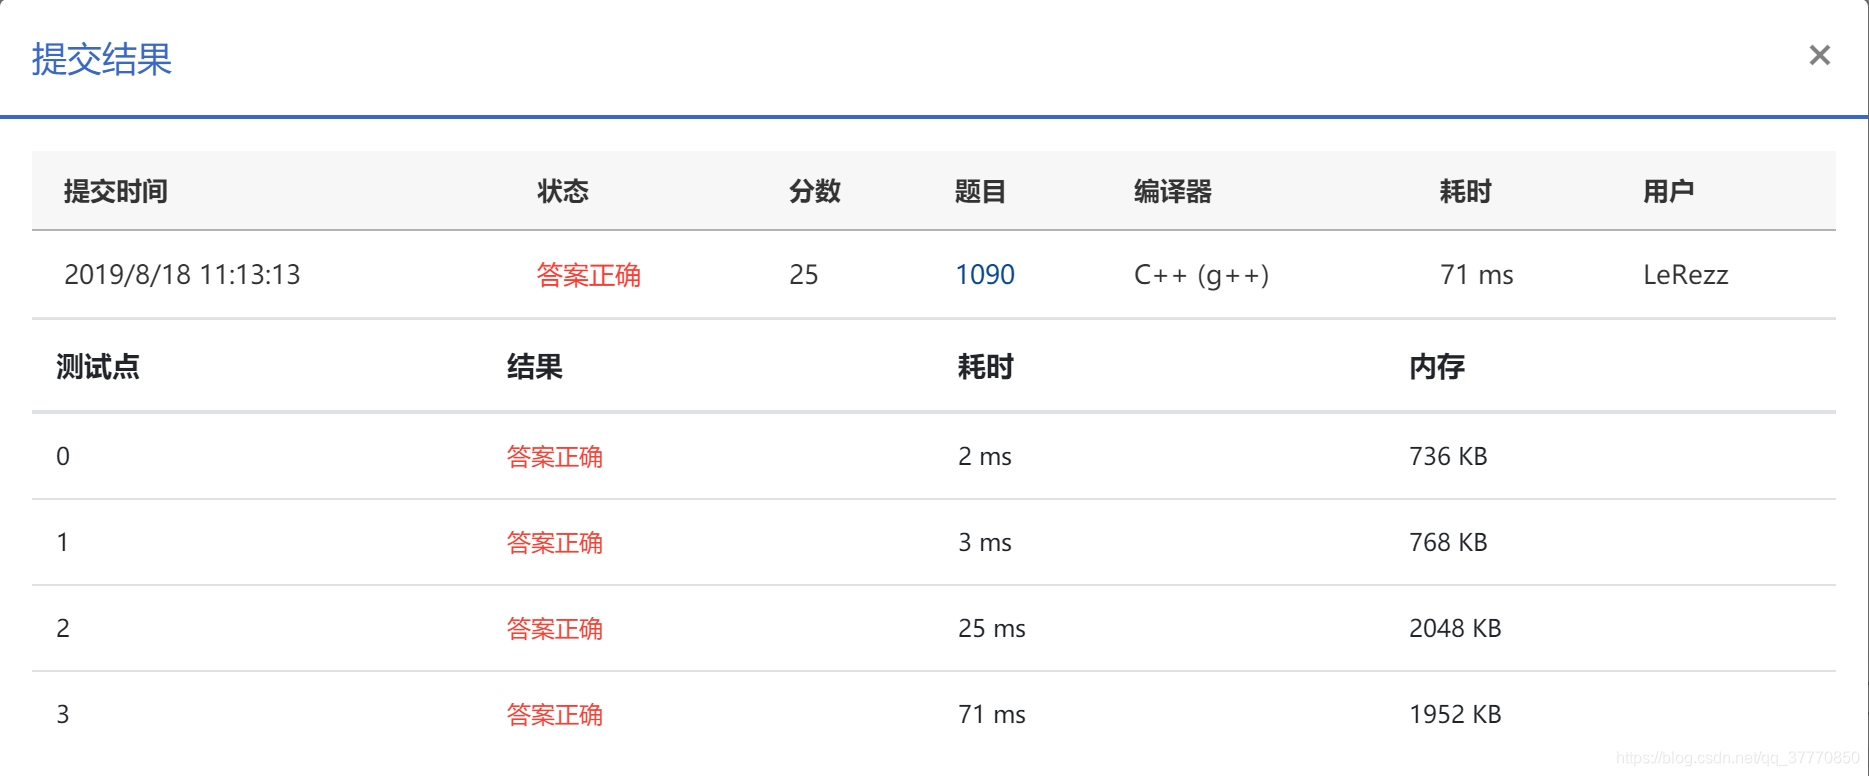The width and height of the screenshot is (1869, 776).
Task: Click 答案正确 result for test point 2
Action: [x=555, y=629]
